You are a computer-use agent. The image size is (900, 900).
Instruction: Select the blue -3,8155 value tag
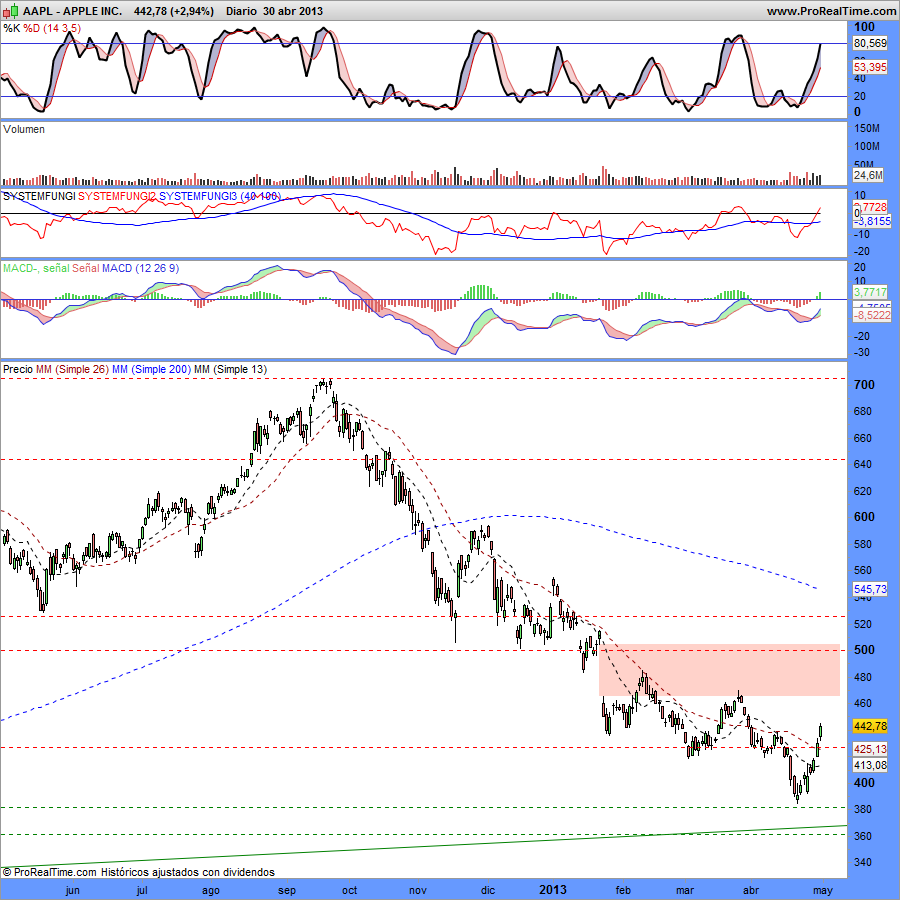point(872,221)
